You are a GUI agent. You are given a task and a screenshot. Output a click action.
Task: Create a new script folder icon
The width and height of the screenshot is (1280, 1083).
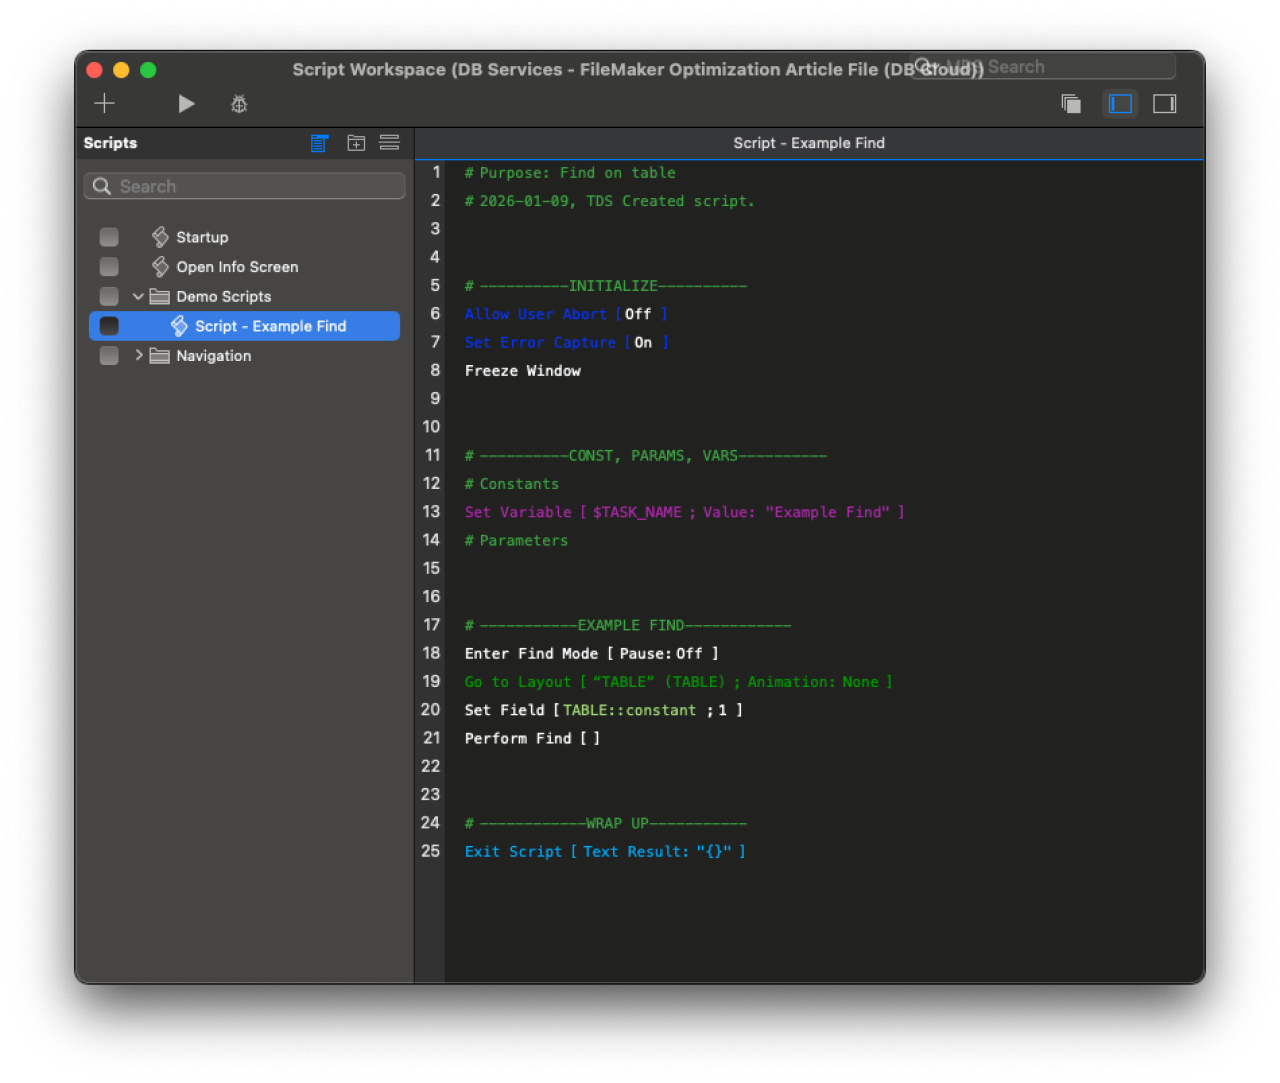356,143
